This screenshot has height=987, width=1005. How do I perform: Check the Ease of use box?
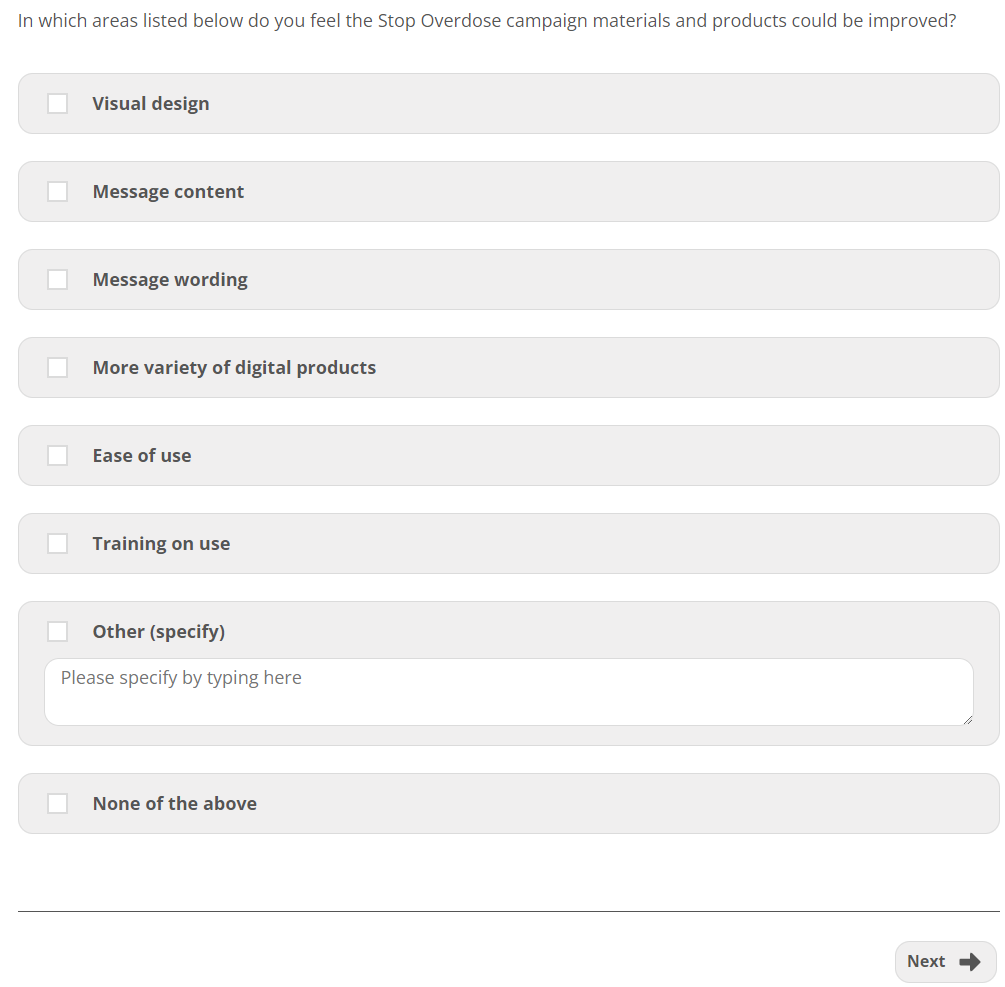[x=58, y=456]
